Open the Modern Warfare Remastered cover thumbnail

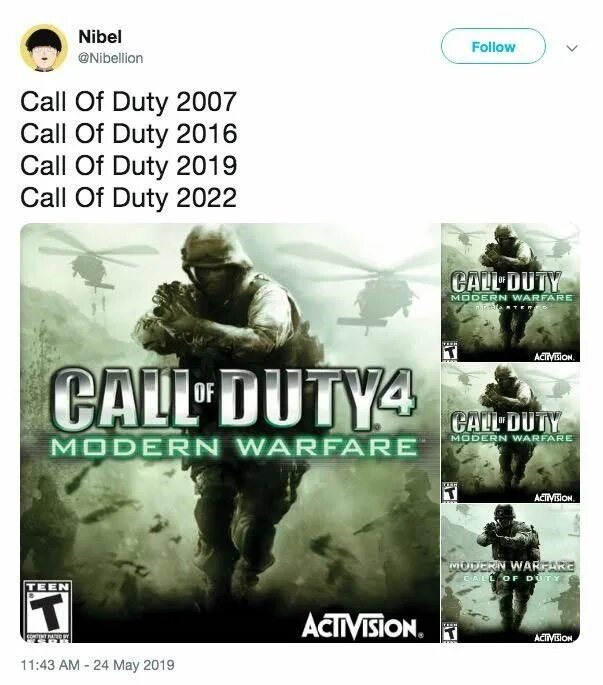pyautogui.click(x=510, y=292)
